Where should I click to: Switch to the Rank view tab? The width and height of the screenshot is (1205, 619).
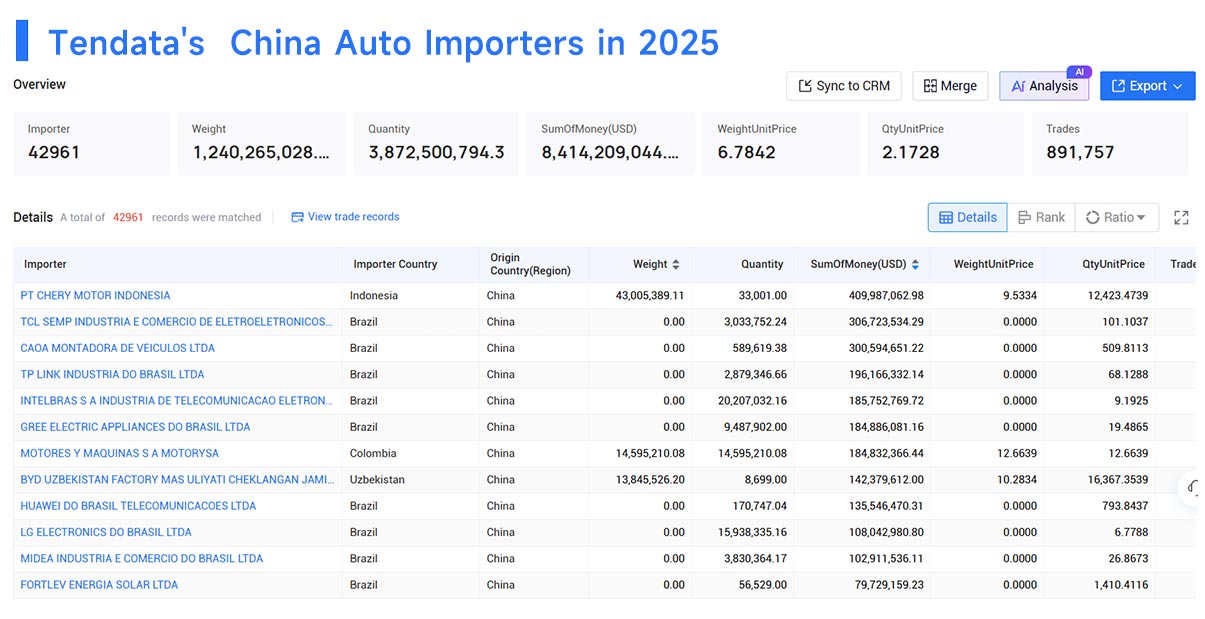[x=1041, y=217]
